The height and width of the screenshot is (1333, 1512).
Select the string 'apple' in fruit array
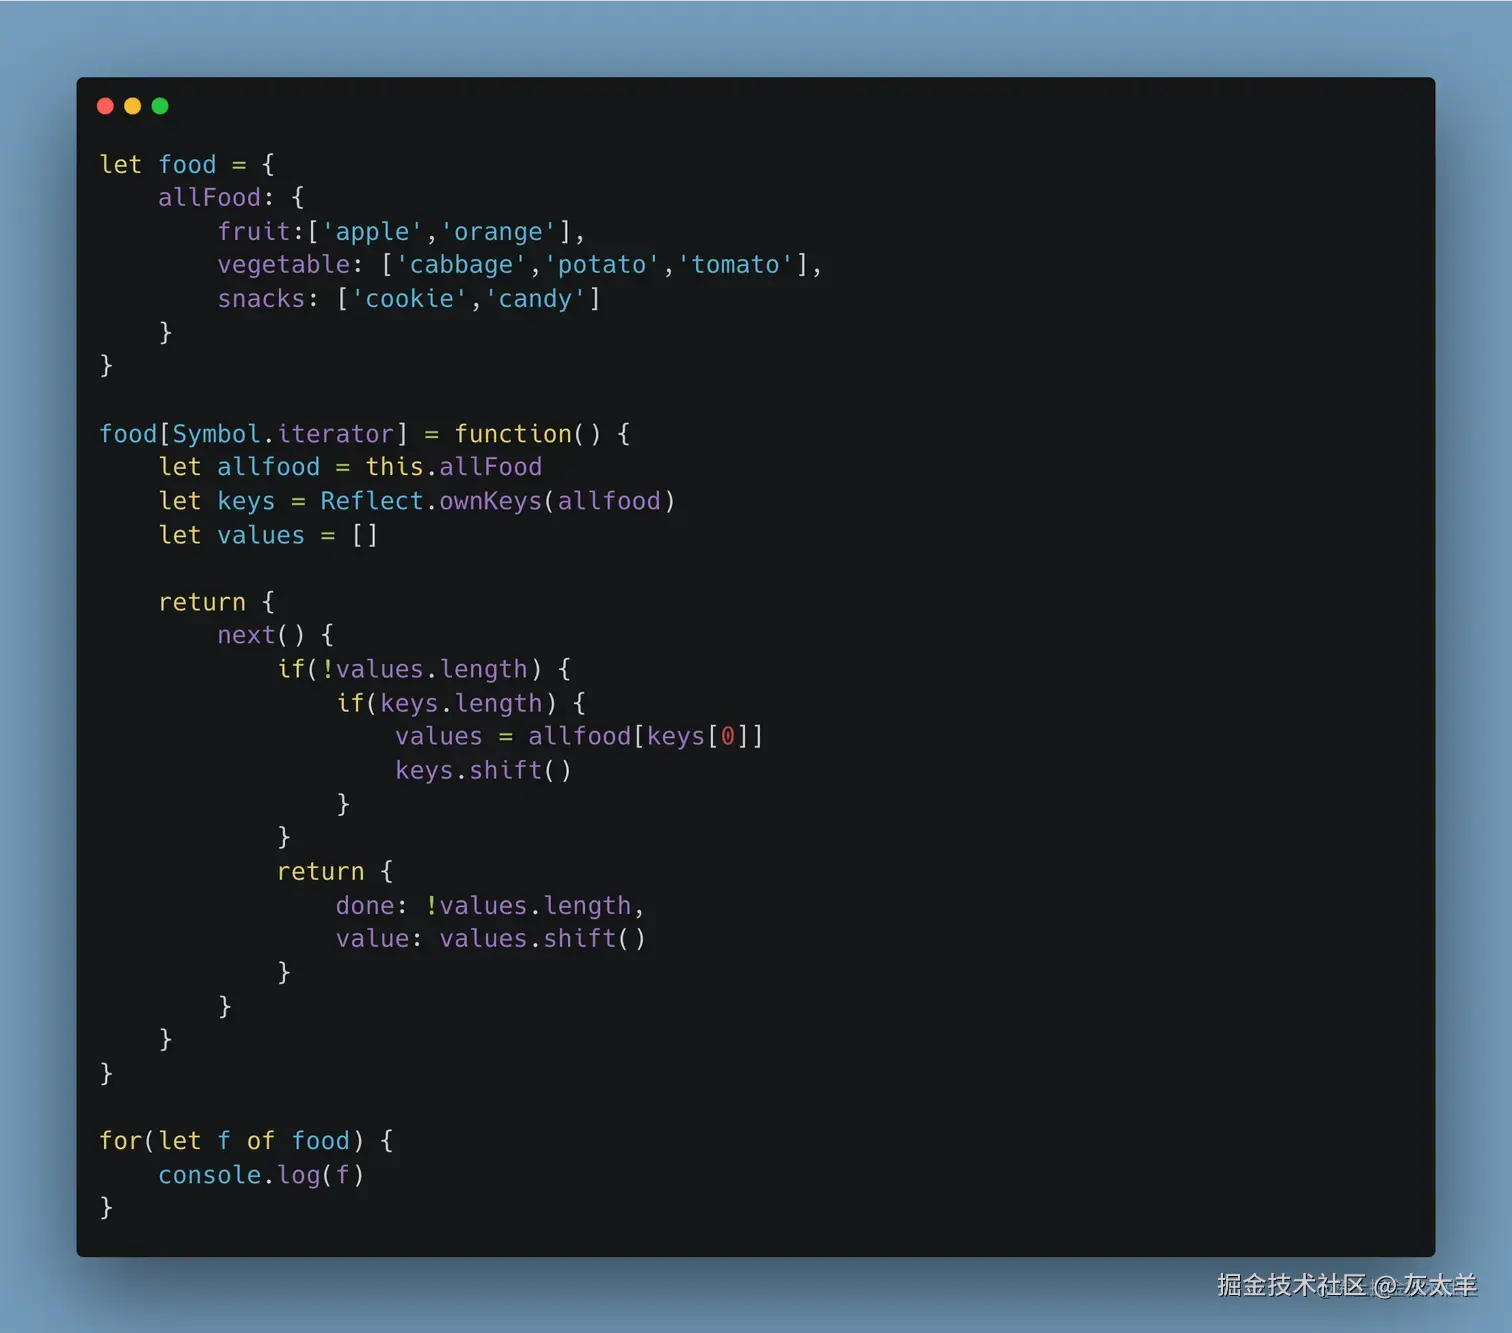372,232
